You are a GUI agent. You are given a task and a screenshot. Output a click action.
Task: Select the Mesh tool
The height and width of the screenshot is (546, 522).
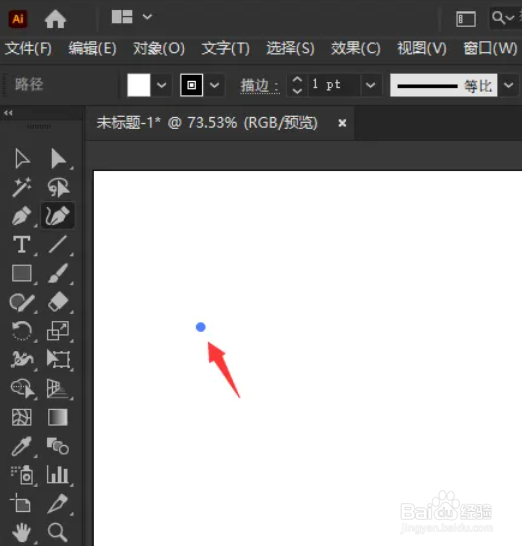22,417
